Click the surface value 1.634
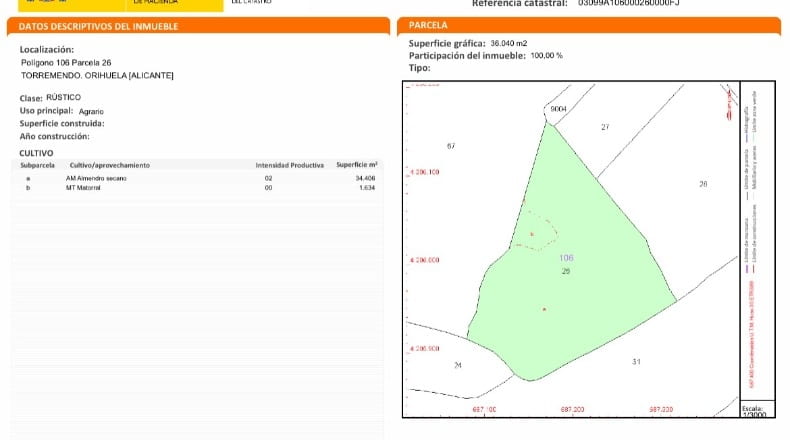The height and width of the screenshot is (440, 790). [367, 188]
